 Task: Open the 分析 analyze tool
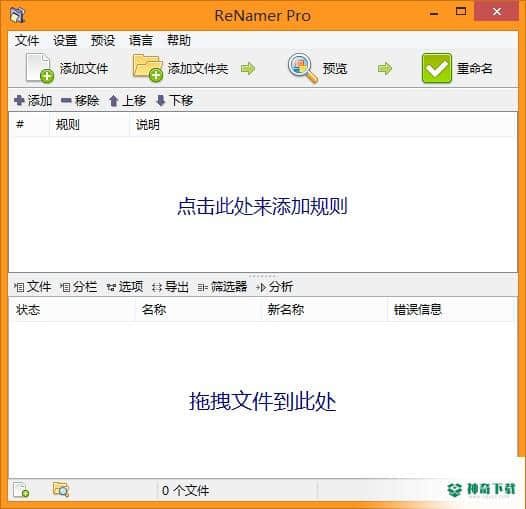tap(275, 287)
